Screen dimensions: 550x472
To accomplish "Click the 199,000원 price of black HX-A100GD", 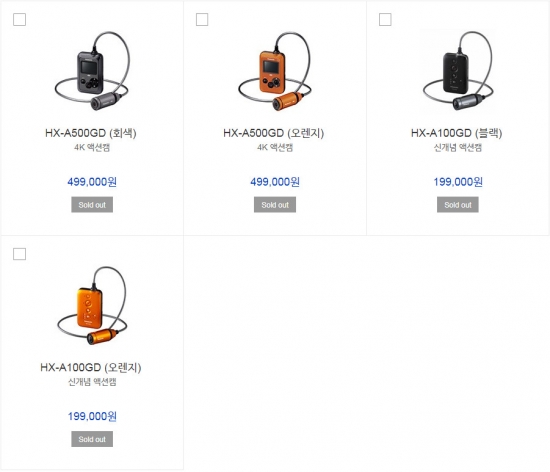I will tap(458, 182).
